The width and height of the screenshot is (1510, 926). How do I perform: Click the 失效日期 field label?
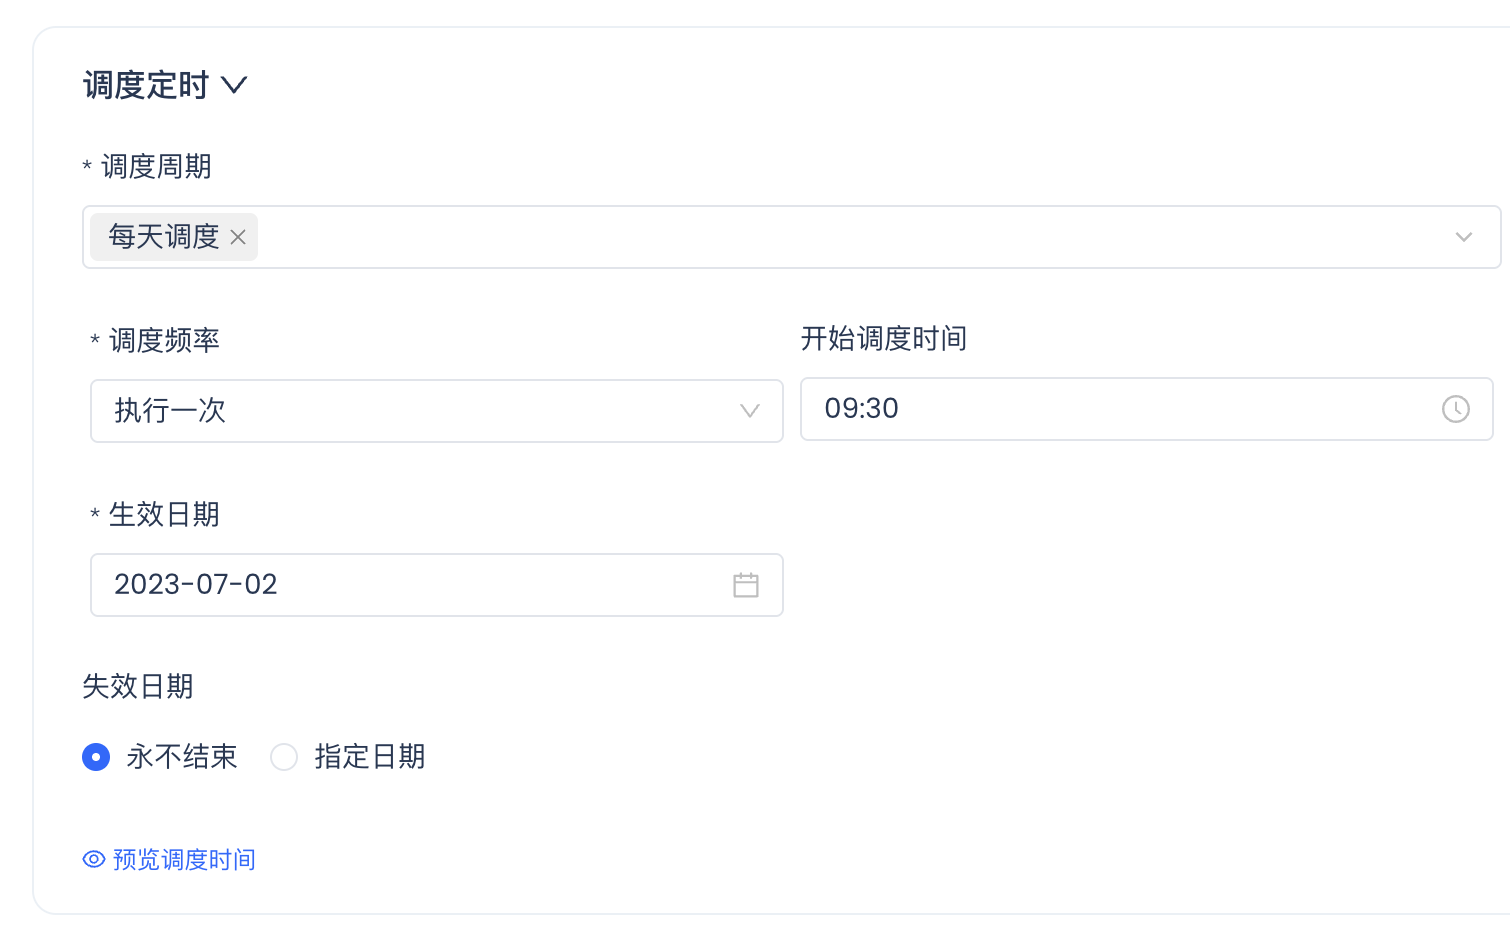click(x=138, y=687)
